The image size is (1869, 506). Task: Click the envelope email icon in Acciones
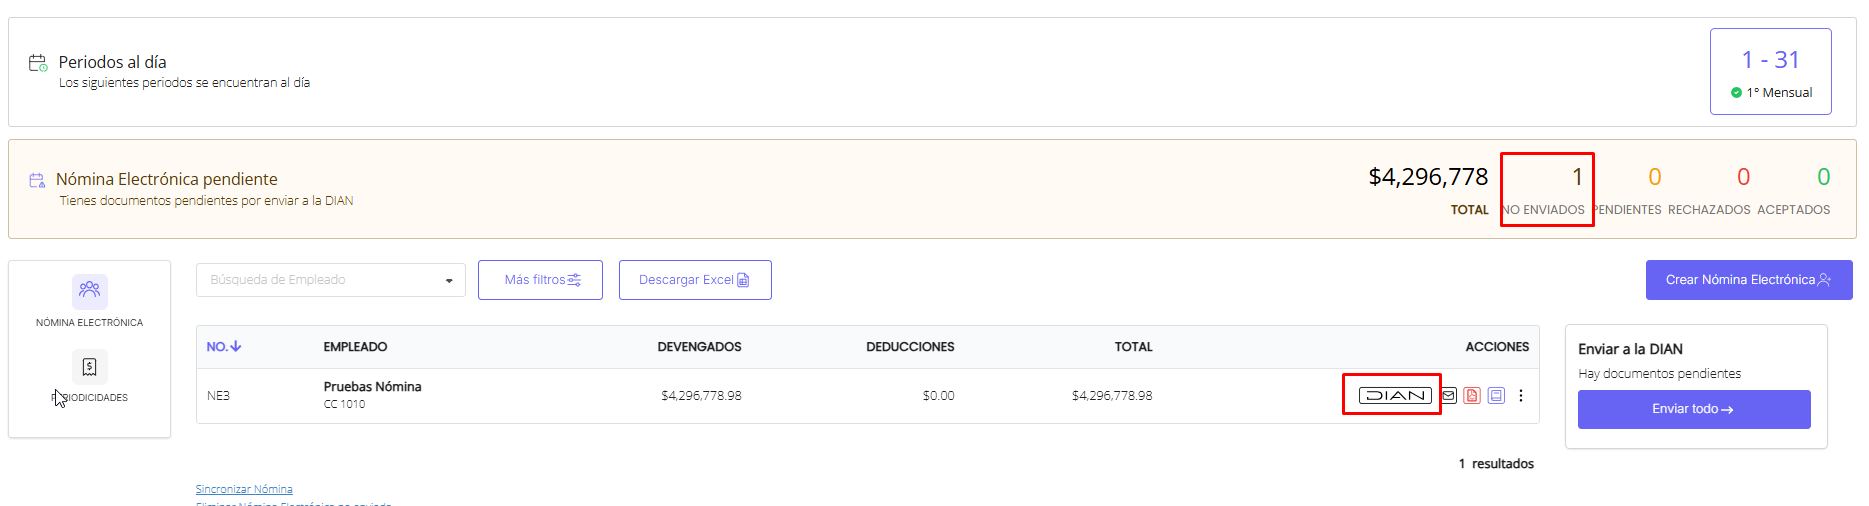[1449, 396]
